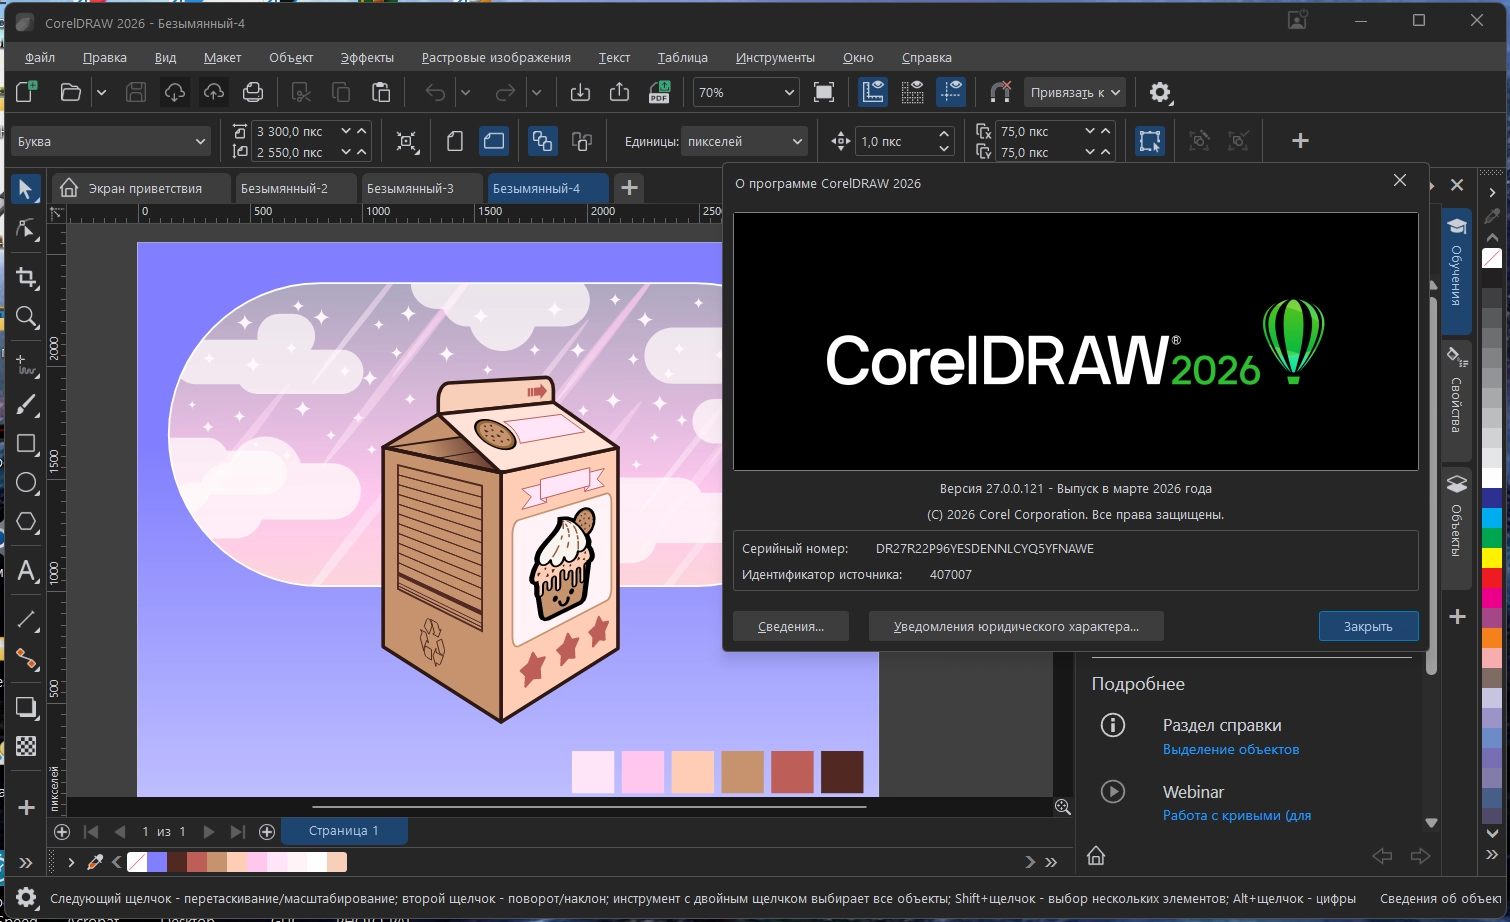The width and height of the screenshot is (1510, 922).
Task: Open the 'Привязать к' dropdown
Action: pos(1075,93)
